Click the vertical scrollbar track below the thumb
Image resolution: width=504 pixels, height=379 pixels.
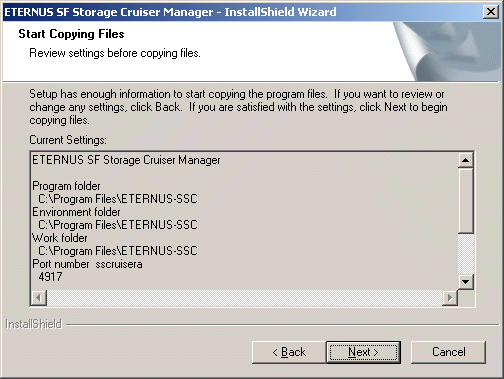click(466, 254)
